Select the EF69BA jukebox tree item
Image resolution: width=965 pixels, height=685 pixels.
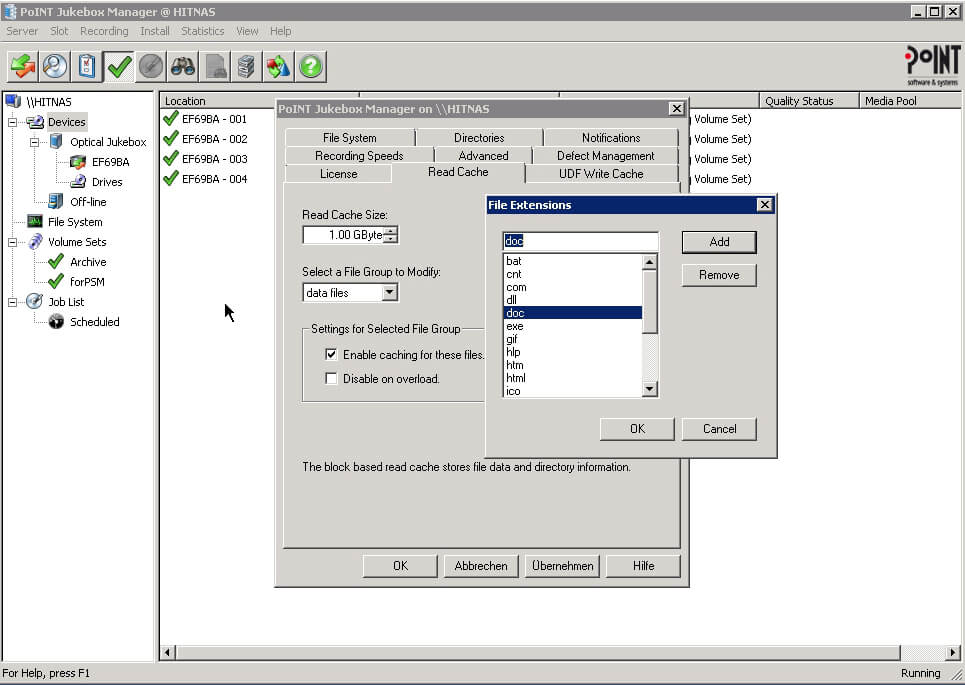pyautogui.click(x=111, y=162)
